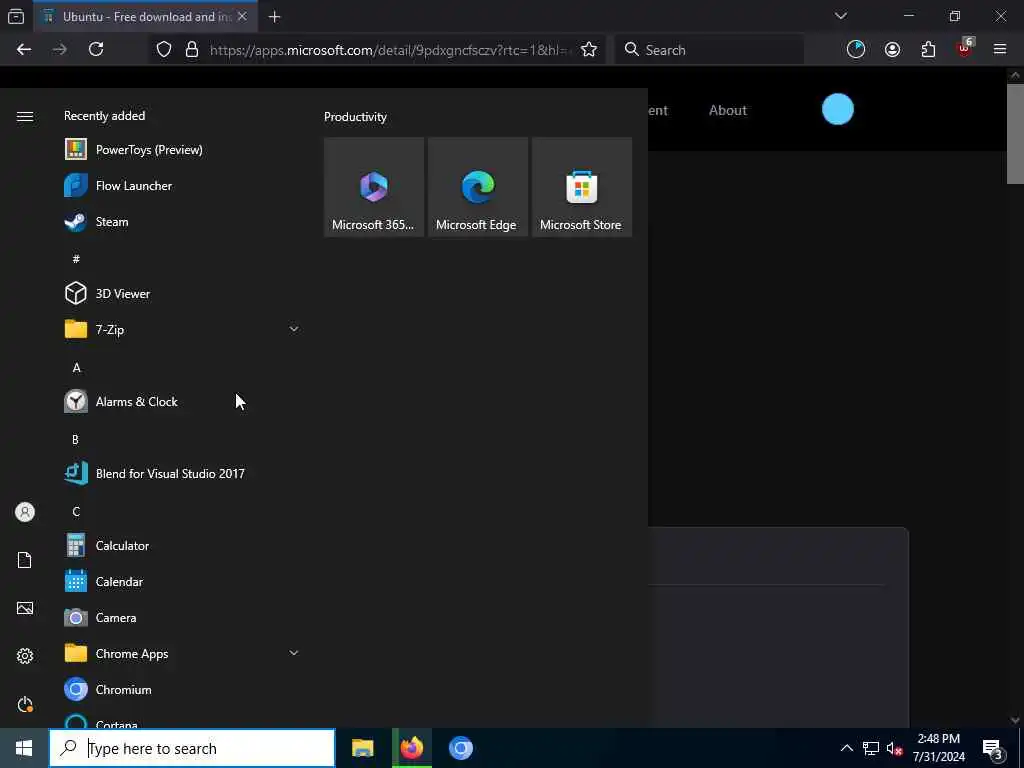1024x768 pixels.
Task: Click the Firefox Search box
Action: (709, 50)
